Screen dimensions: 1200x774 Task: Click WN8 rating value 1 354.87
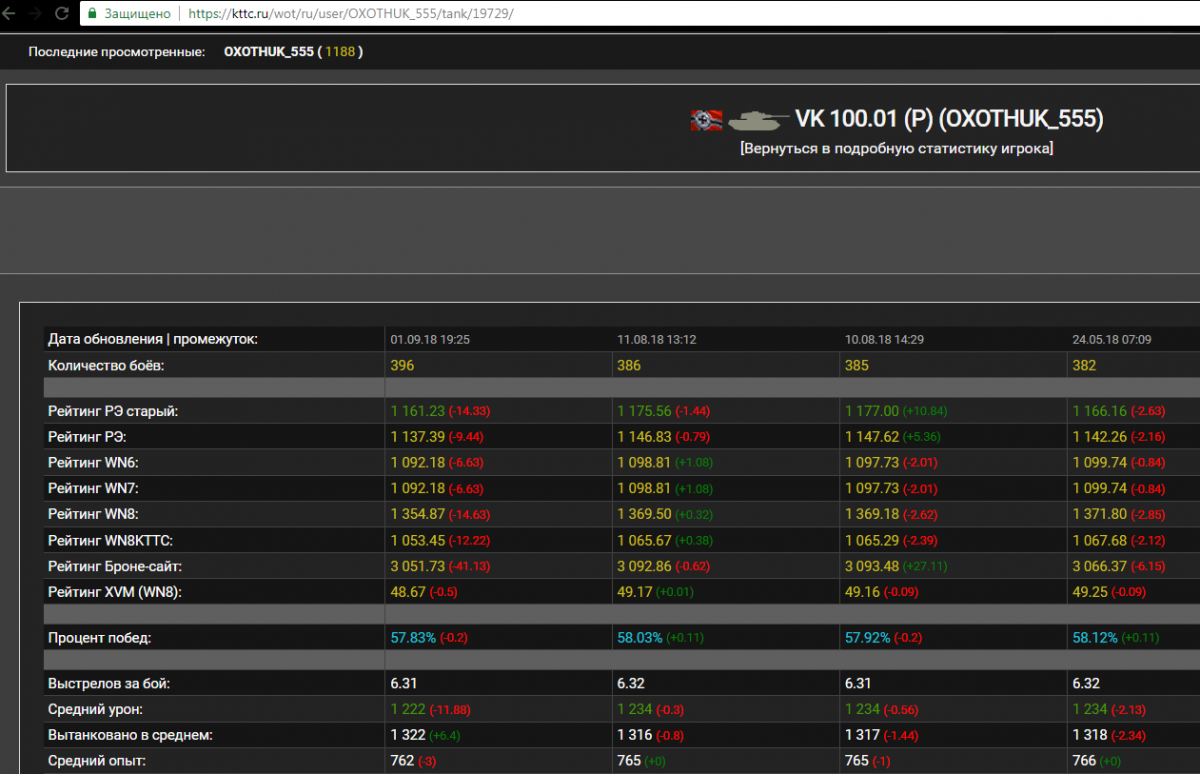[417, 514]
